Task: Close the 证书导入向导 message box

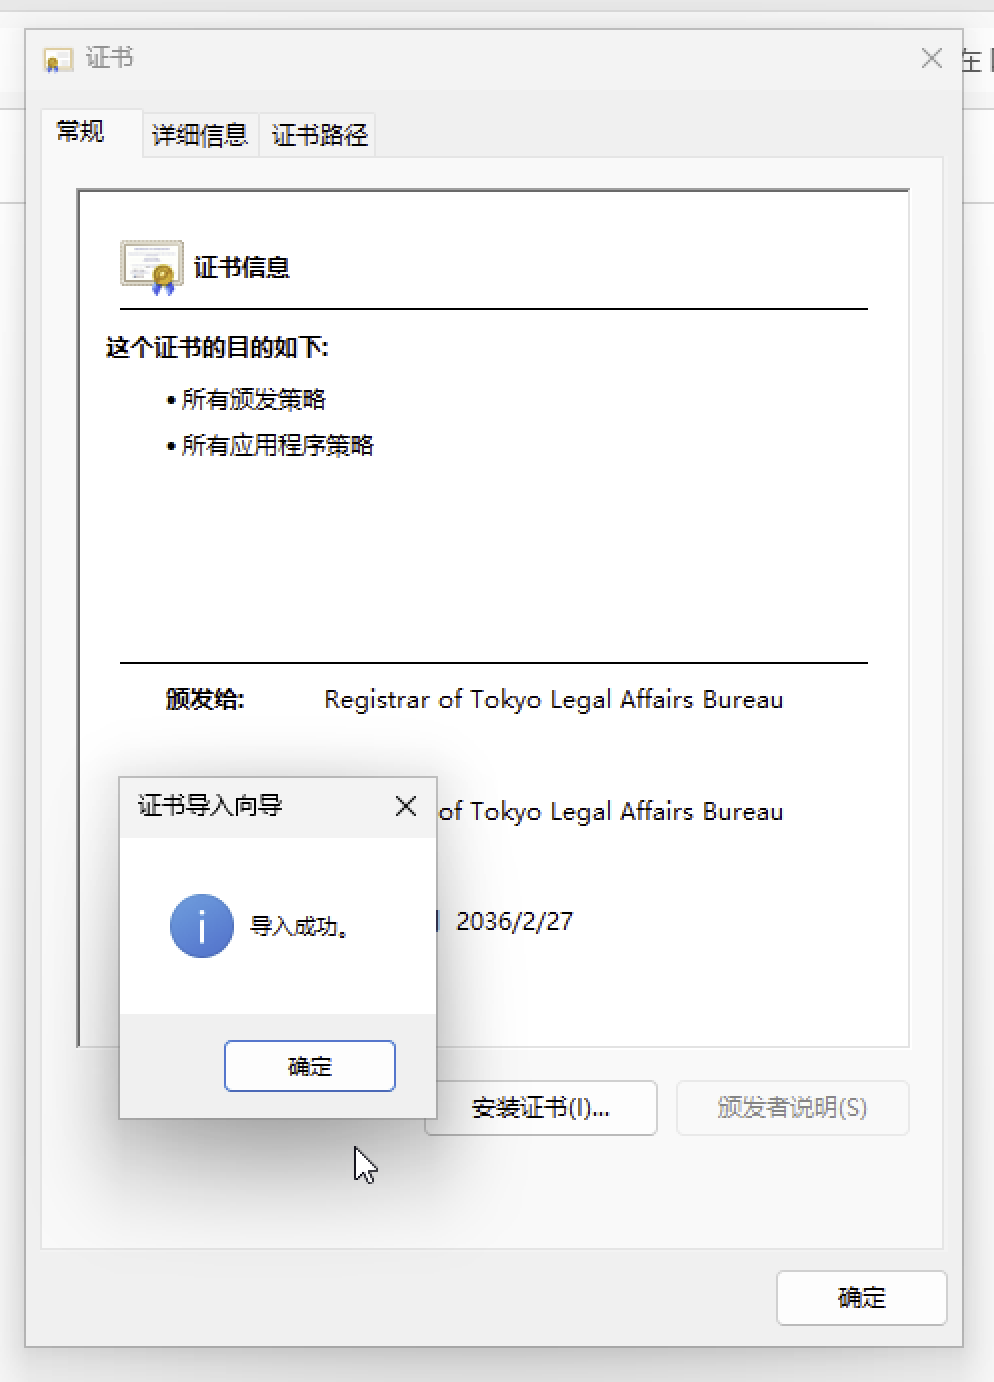Action: coord(405,806)
